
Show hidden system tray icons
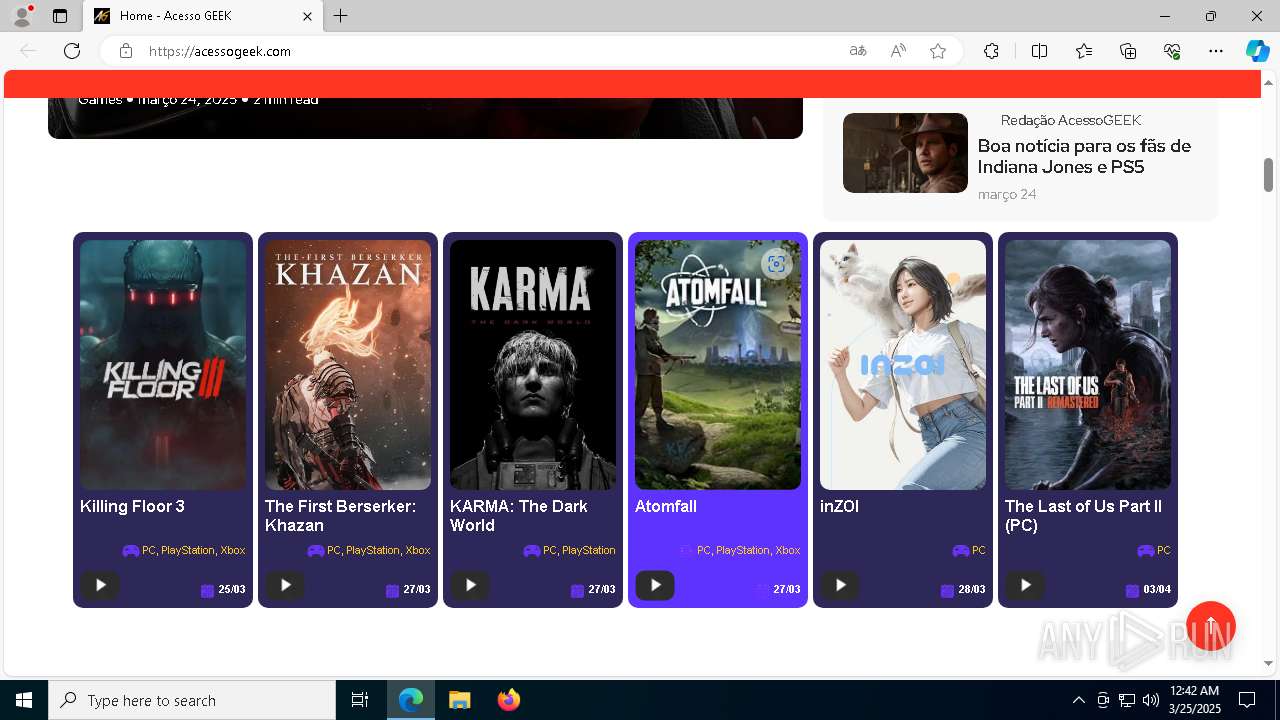click(x=1078, y=700)
